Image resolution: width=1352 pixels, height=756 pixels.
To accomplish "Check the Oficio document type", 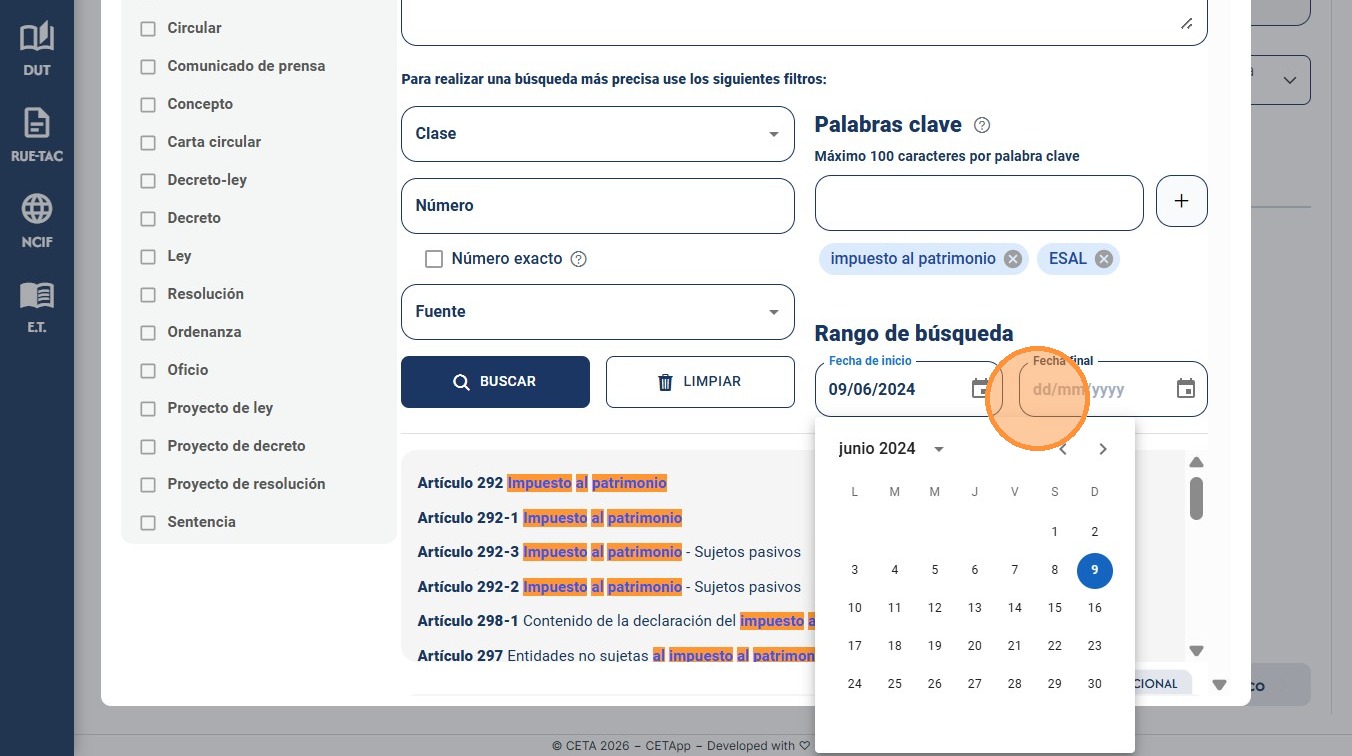I will [x=148, y=371].
